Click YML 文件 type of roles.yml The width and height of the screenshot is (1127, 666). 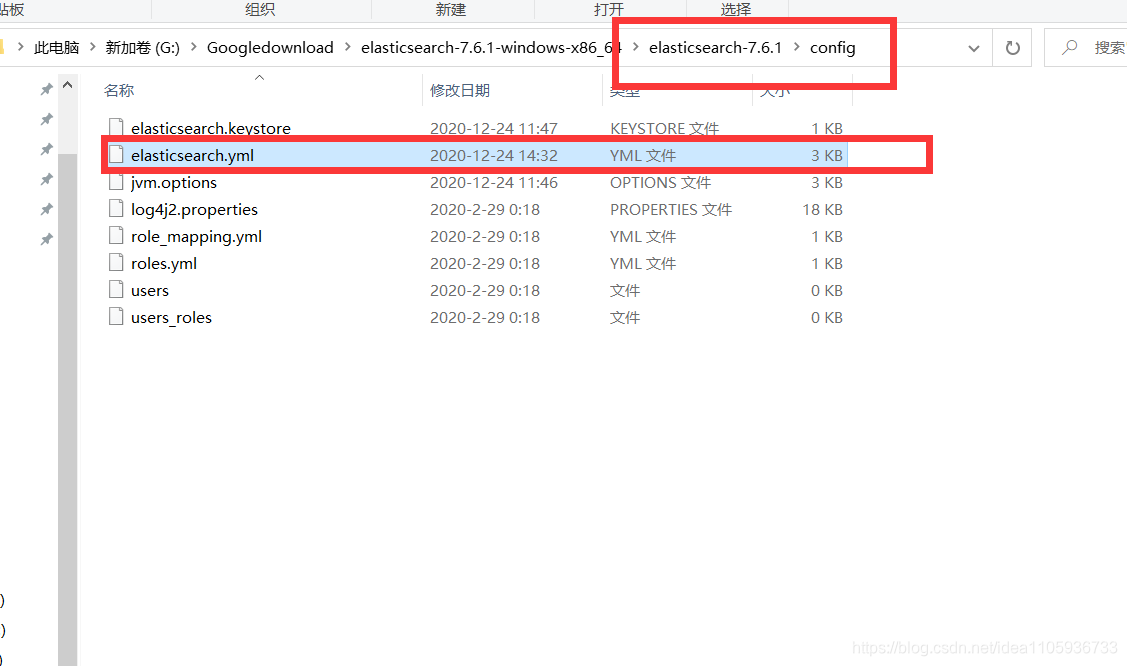click(643, 264)
